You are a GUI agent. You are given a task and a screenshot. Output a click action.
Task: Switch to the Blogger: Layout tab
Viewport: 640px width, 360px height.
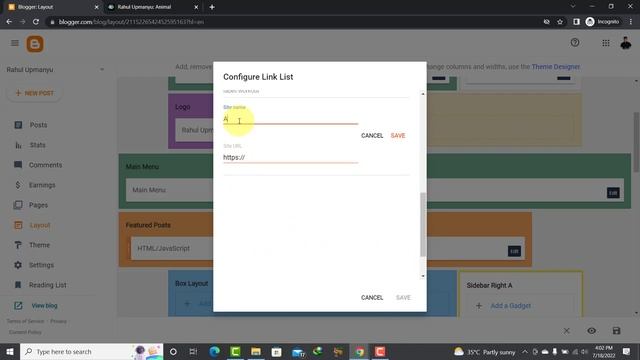53,7
